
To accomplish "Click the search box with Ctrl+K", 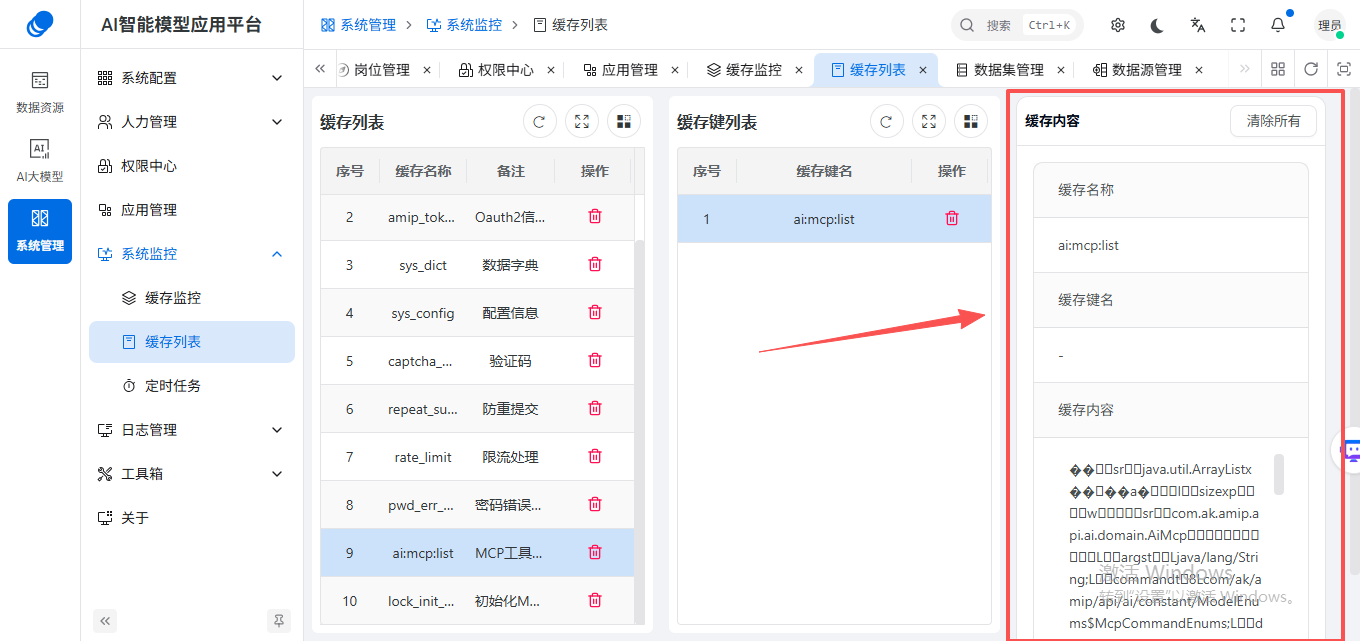I will (x=1017, y=25).
